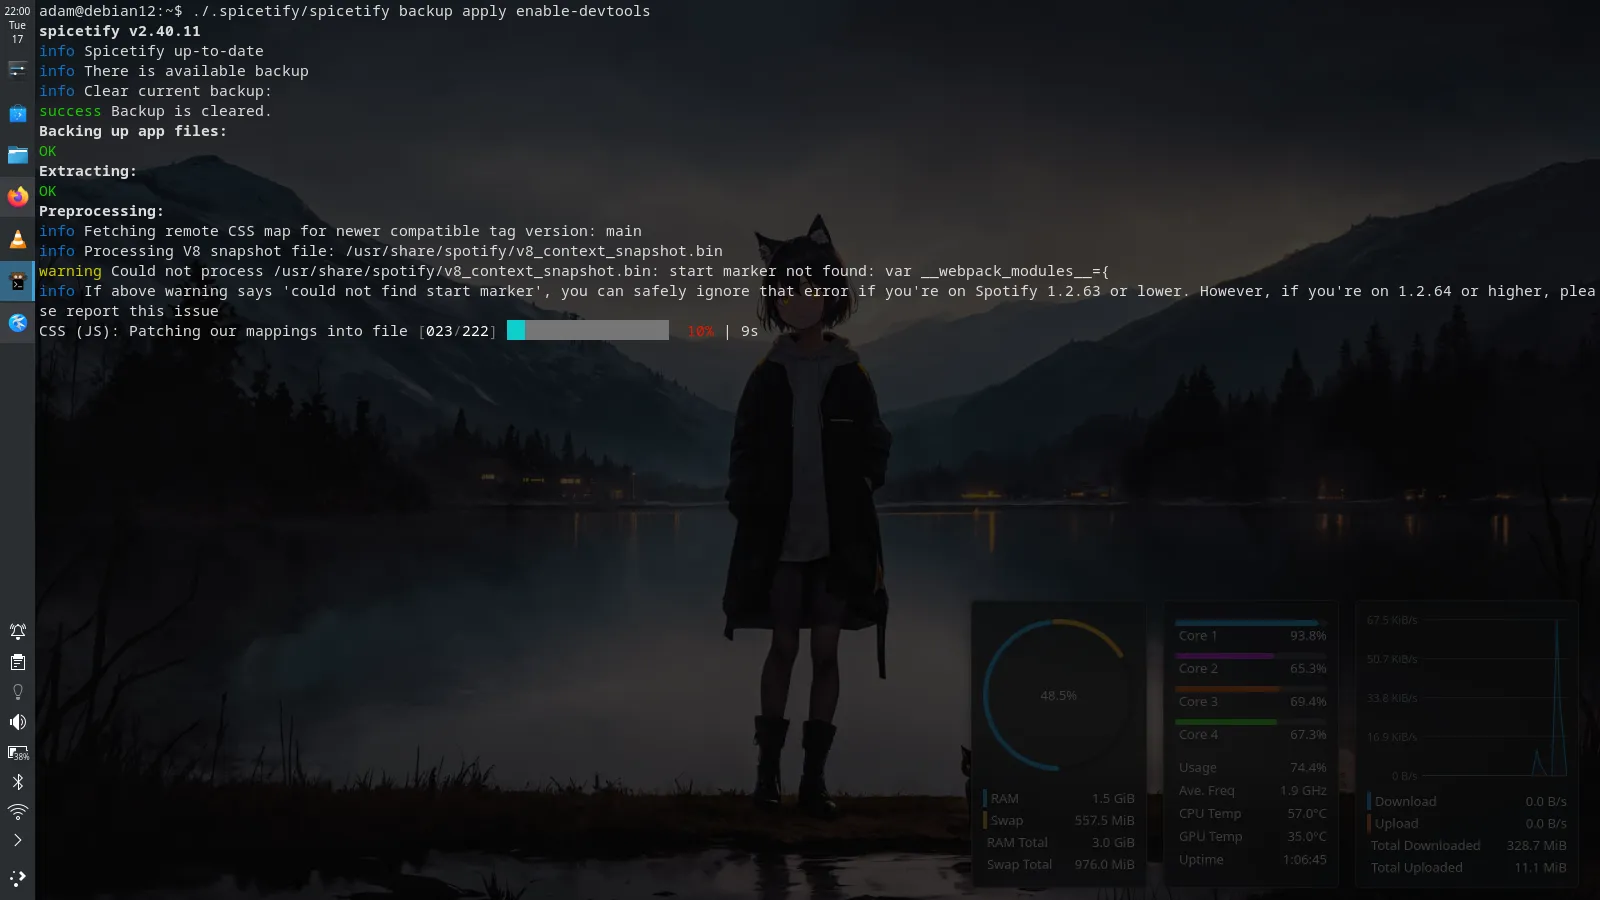
Task: Open the clock showing 22:00 Tue 17
Action: (x=17, y=25)
